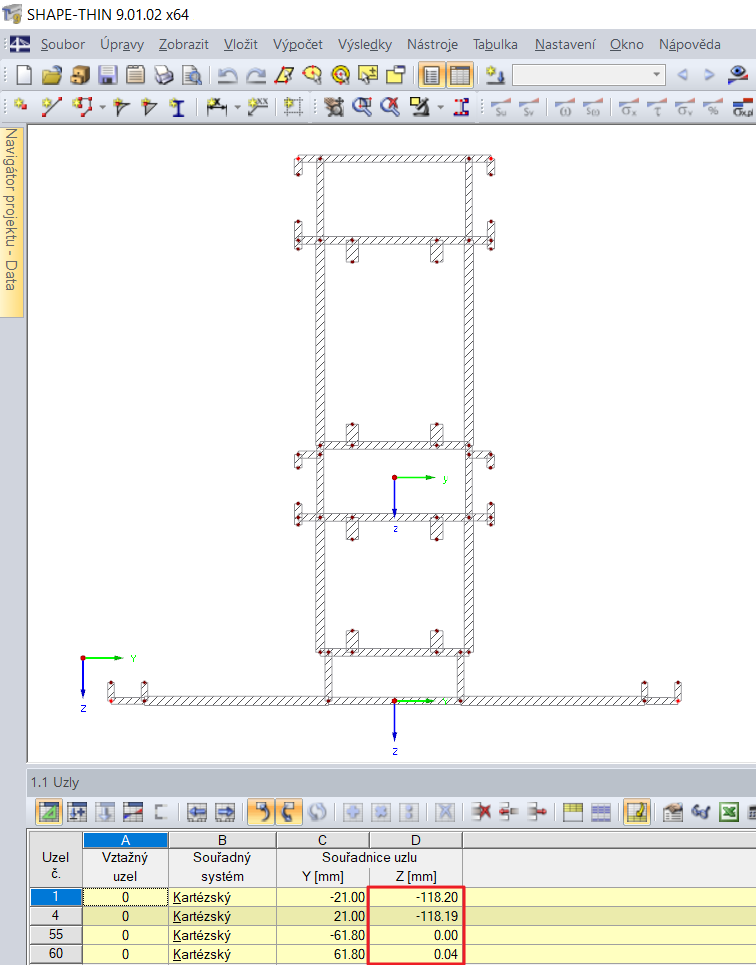Click the zoom window magnifier icon
The width and height of the screenshot is (756, 965).
click(x=362, y=106)
